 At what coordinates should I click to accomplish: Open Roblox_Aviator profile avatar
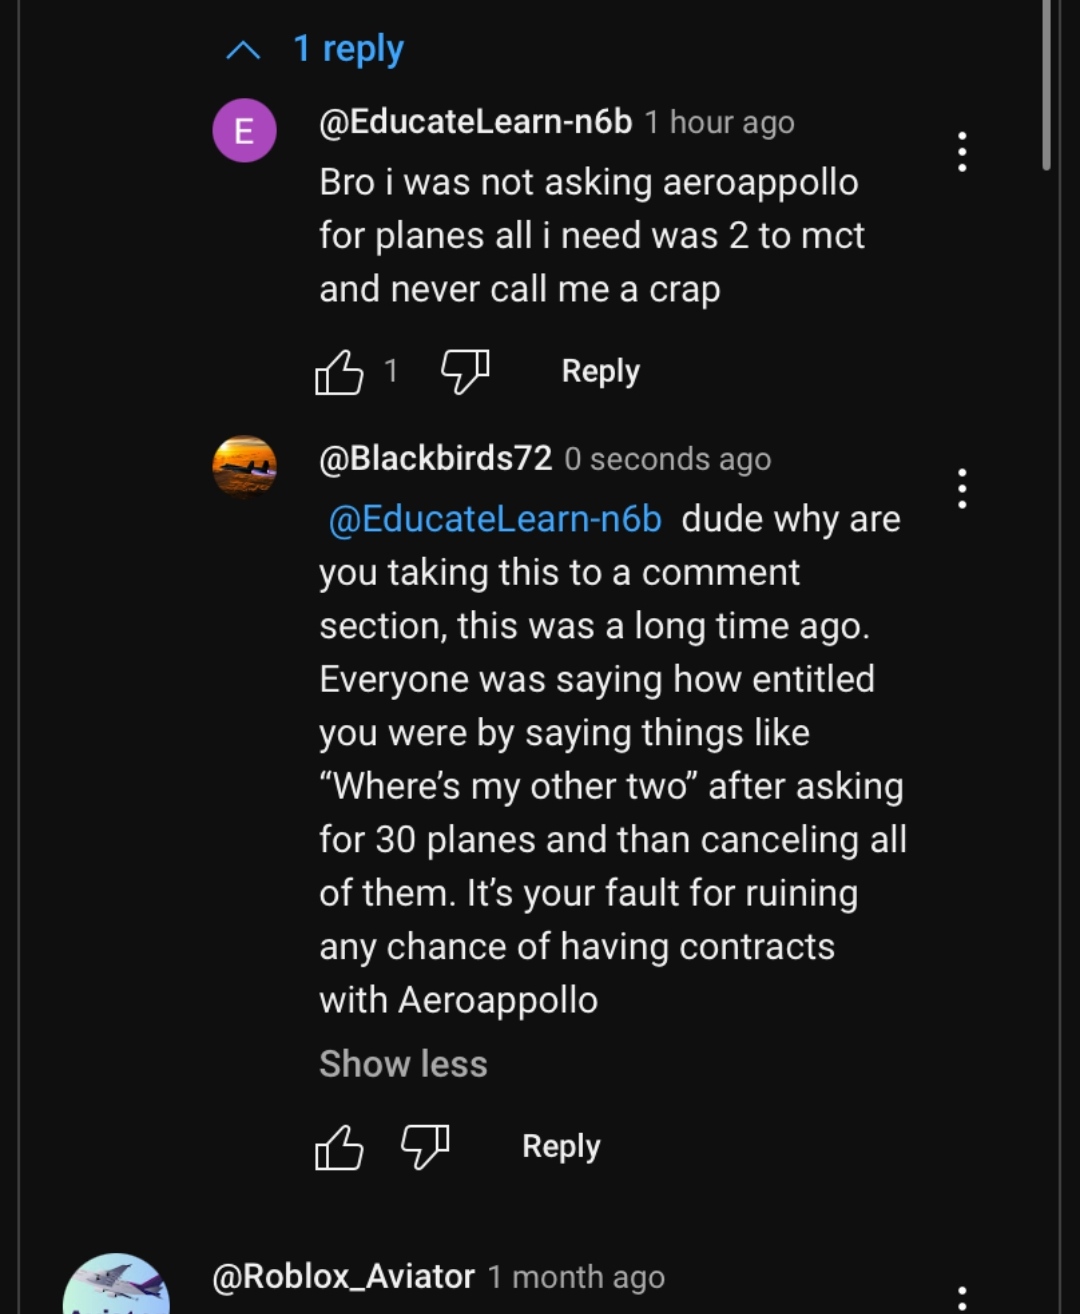[116, 1287]
